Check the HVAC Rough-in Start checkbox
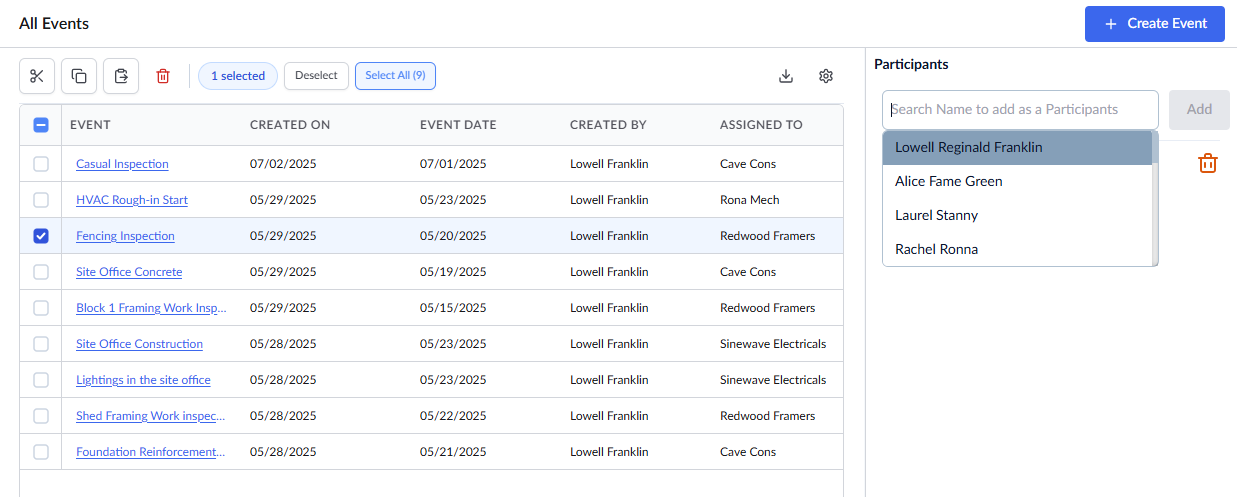The image size is (1237, 497). tap(41, 200)
